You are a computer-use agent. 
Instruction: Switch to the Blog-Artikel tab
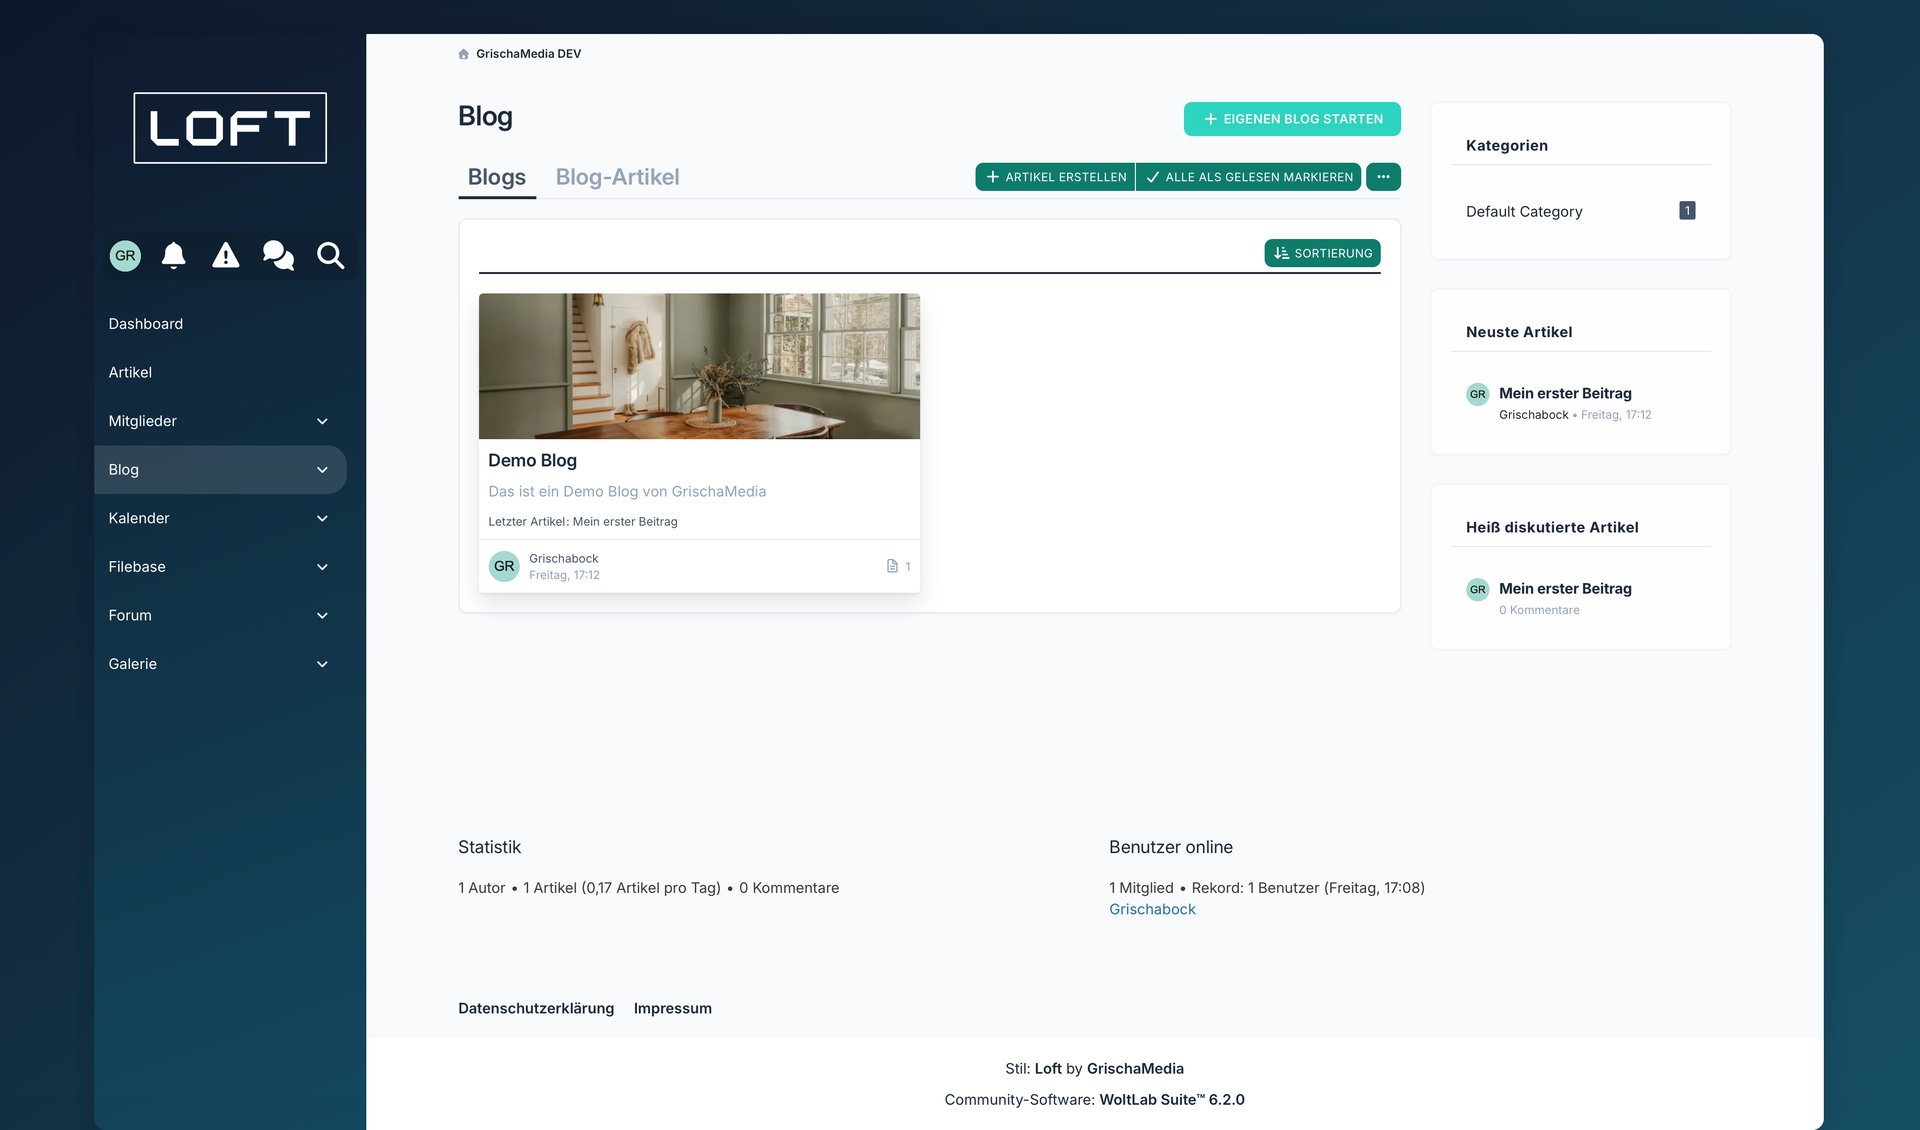click(617, 177)
